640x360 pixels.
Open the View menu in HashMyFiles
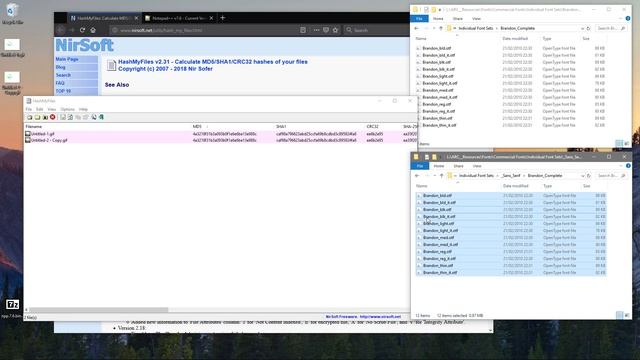(51, 109)
